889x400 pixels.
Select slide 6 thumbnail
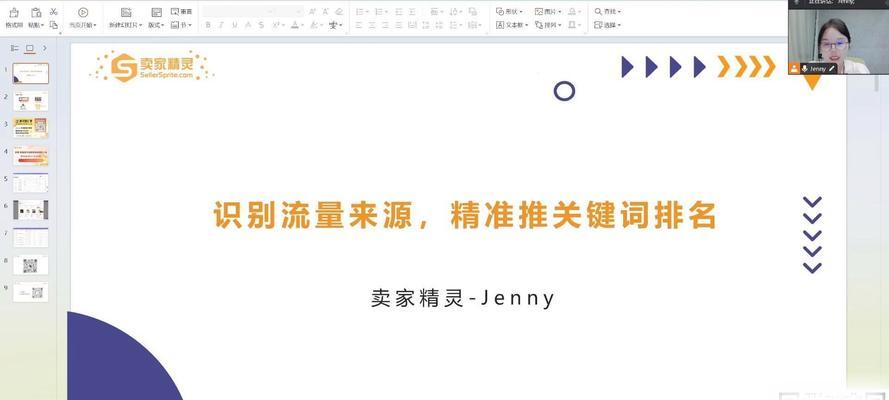click(x=31, y=210)
